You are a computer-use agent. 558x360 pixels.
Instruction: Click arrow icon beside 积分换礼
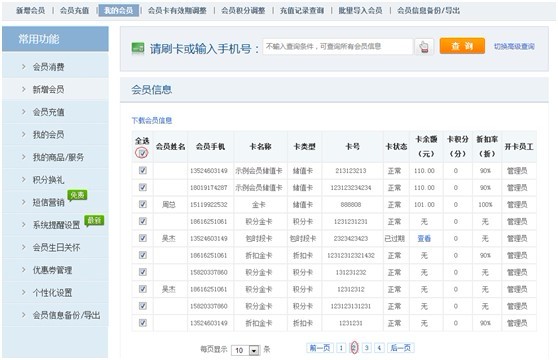point(24,180)
